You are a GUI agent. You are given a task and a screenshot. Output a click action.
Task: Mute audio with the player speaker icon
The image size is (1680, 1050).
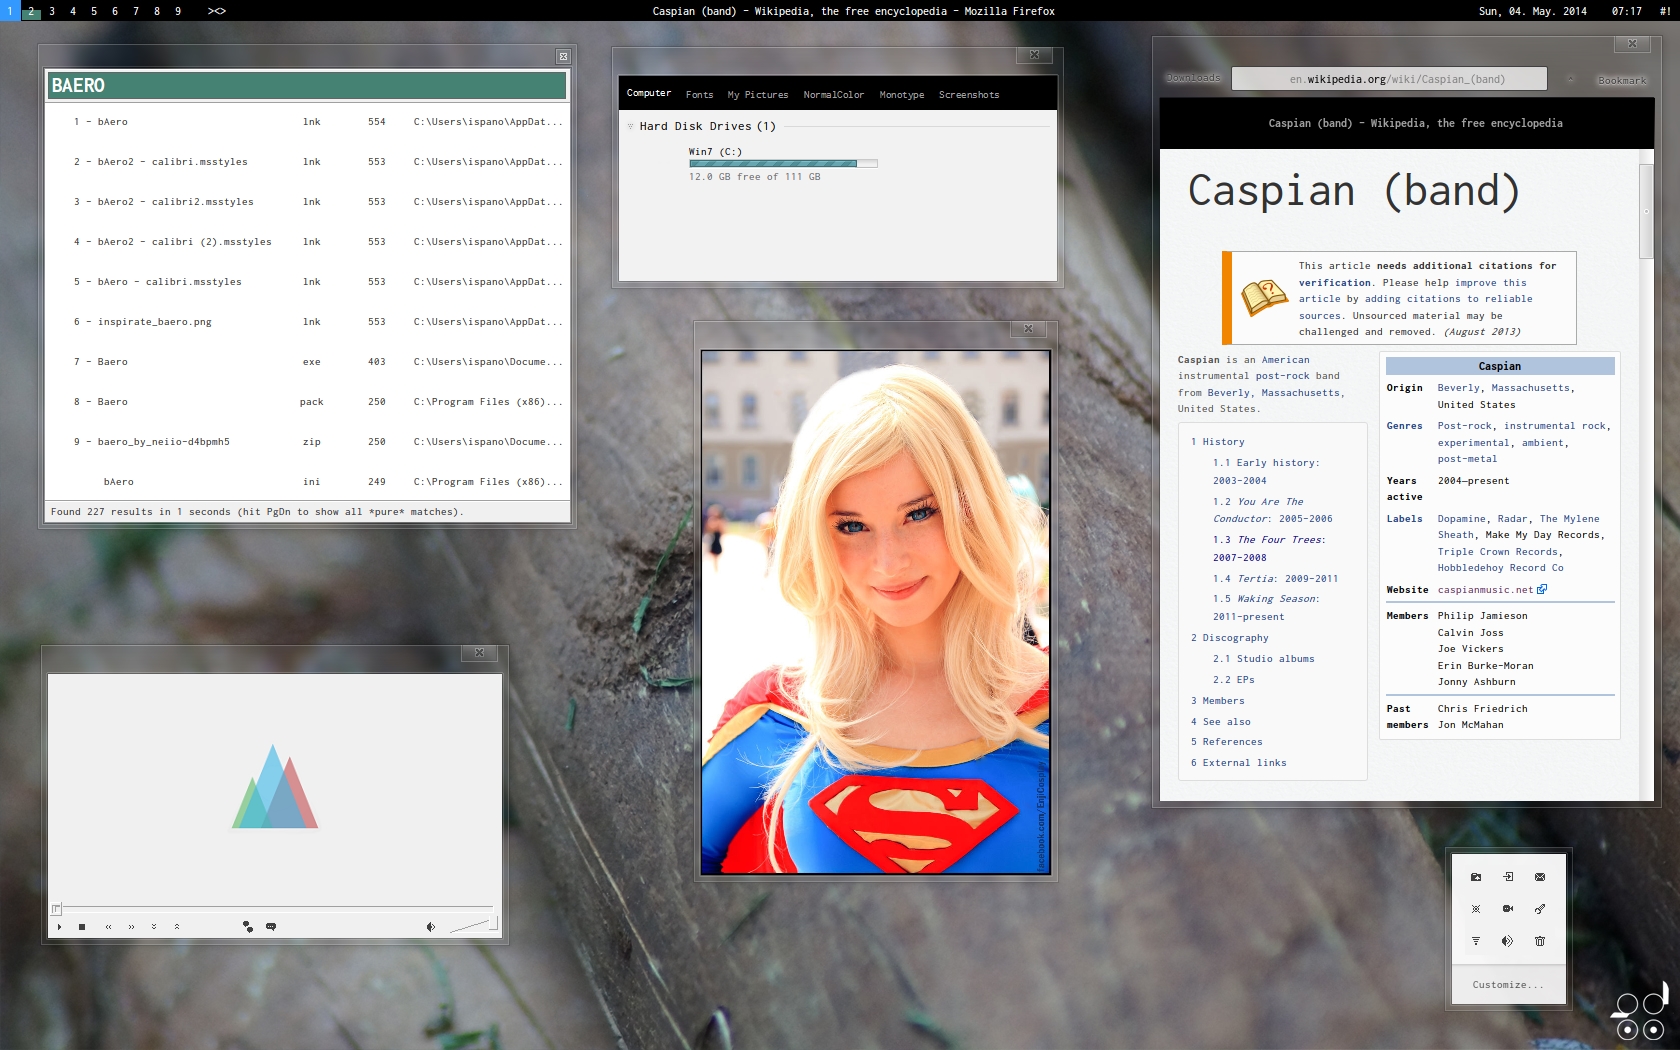430,927
